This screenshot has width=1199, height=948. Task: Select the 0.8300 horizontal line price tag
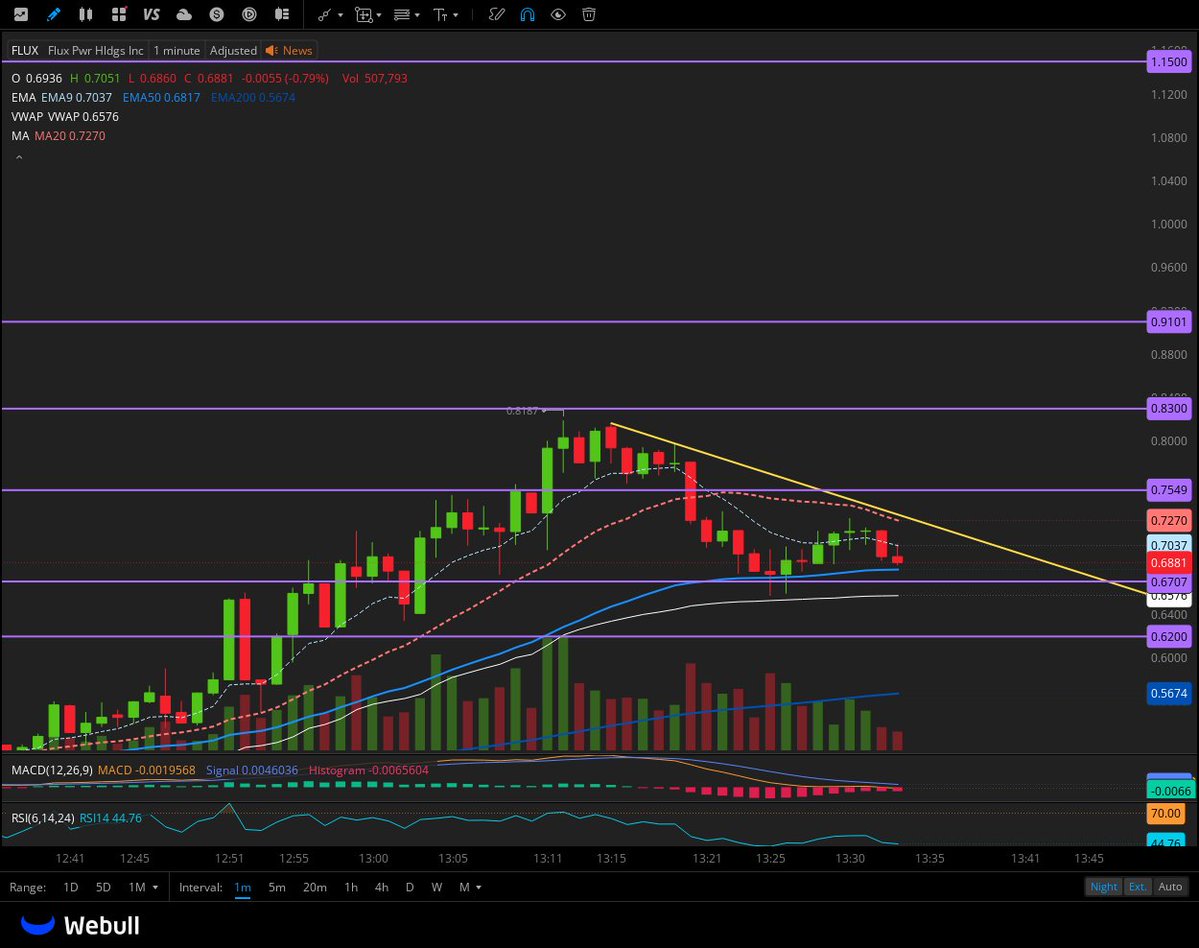[1169, 408]
